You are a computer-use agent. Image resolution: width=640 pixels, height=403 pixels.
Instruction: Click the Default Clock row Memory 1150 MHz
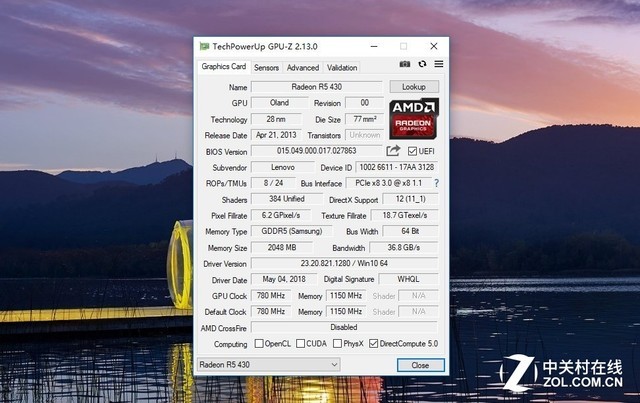tap(346, 312)
